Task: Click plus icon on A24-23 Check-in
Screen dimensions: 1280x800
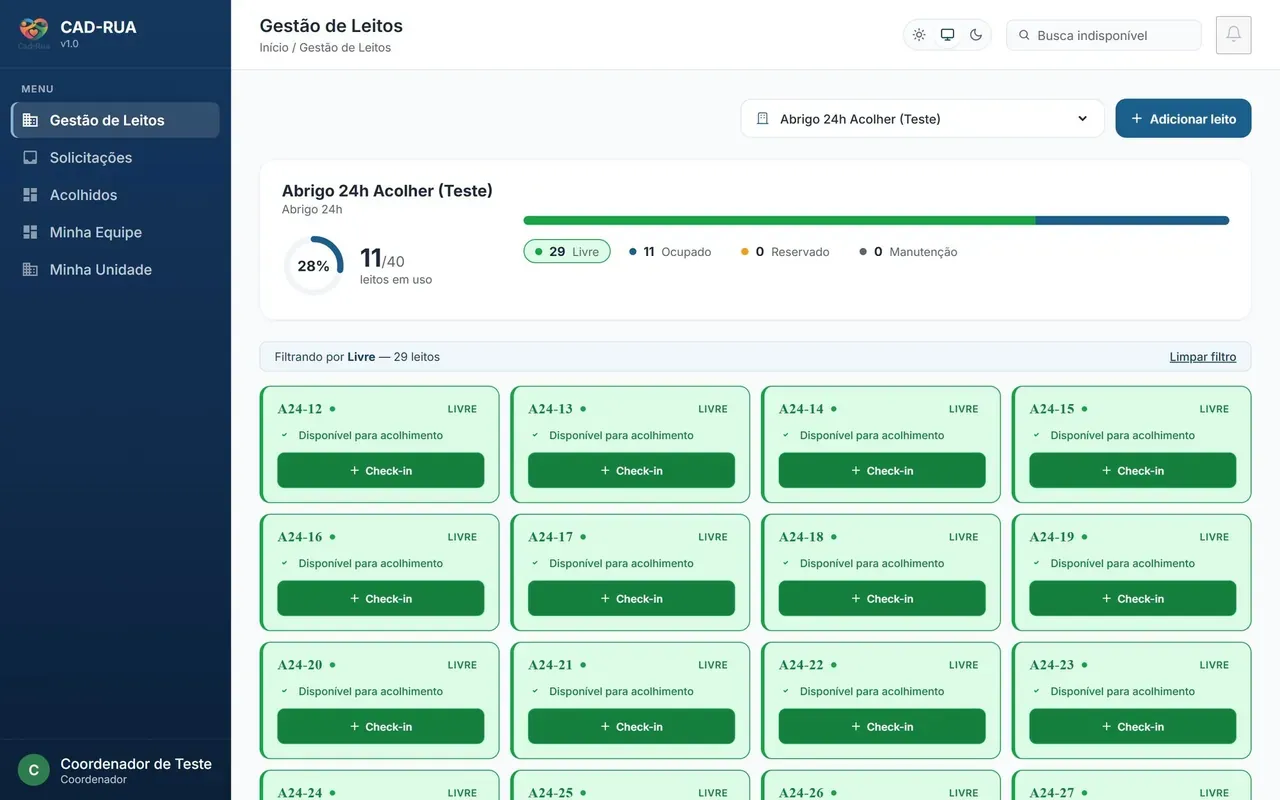Action: coord(1106,726)
